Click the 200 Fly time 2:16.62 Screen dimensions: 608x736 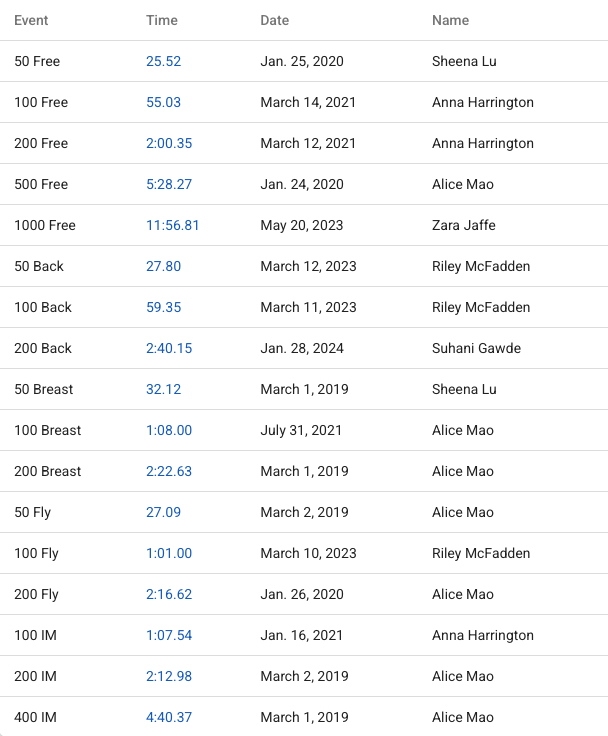[169, 594]
